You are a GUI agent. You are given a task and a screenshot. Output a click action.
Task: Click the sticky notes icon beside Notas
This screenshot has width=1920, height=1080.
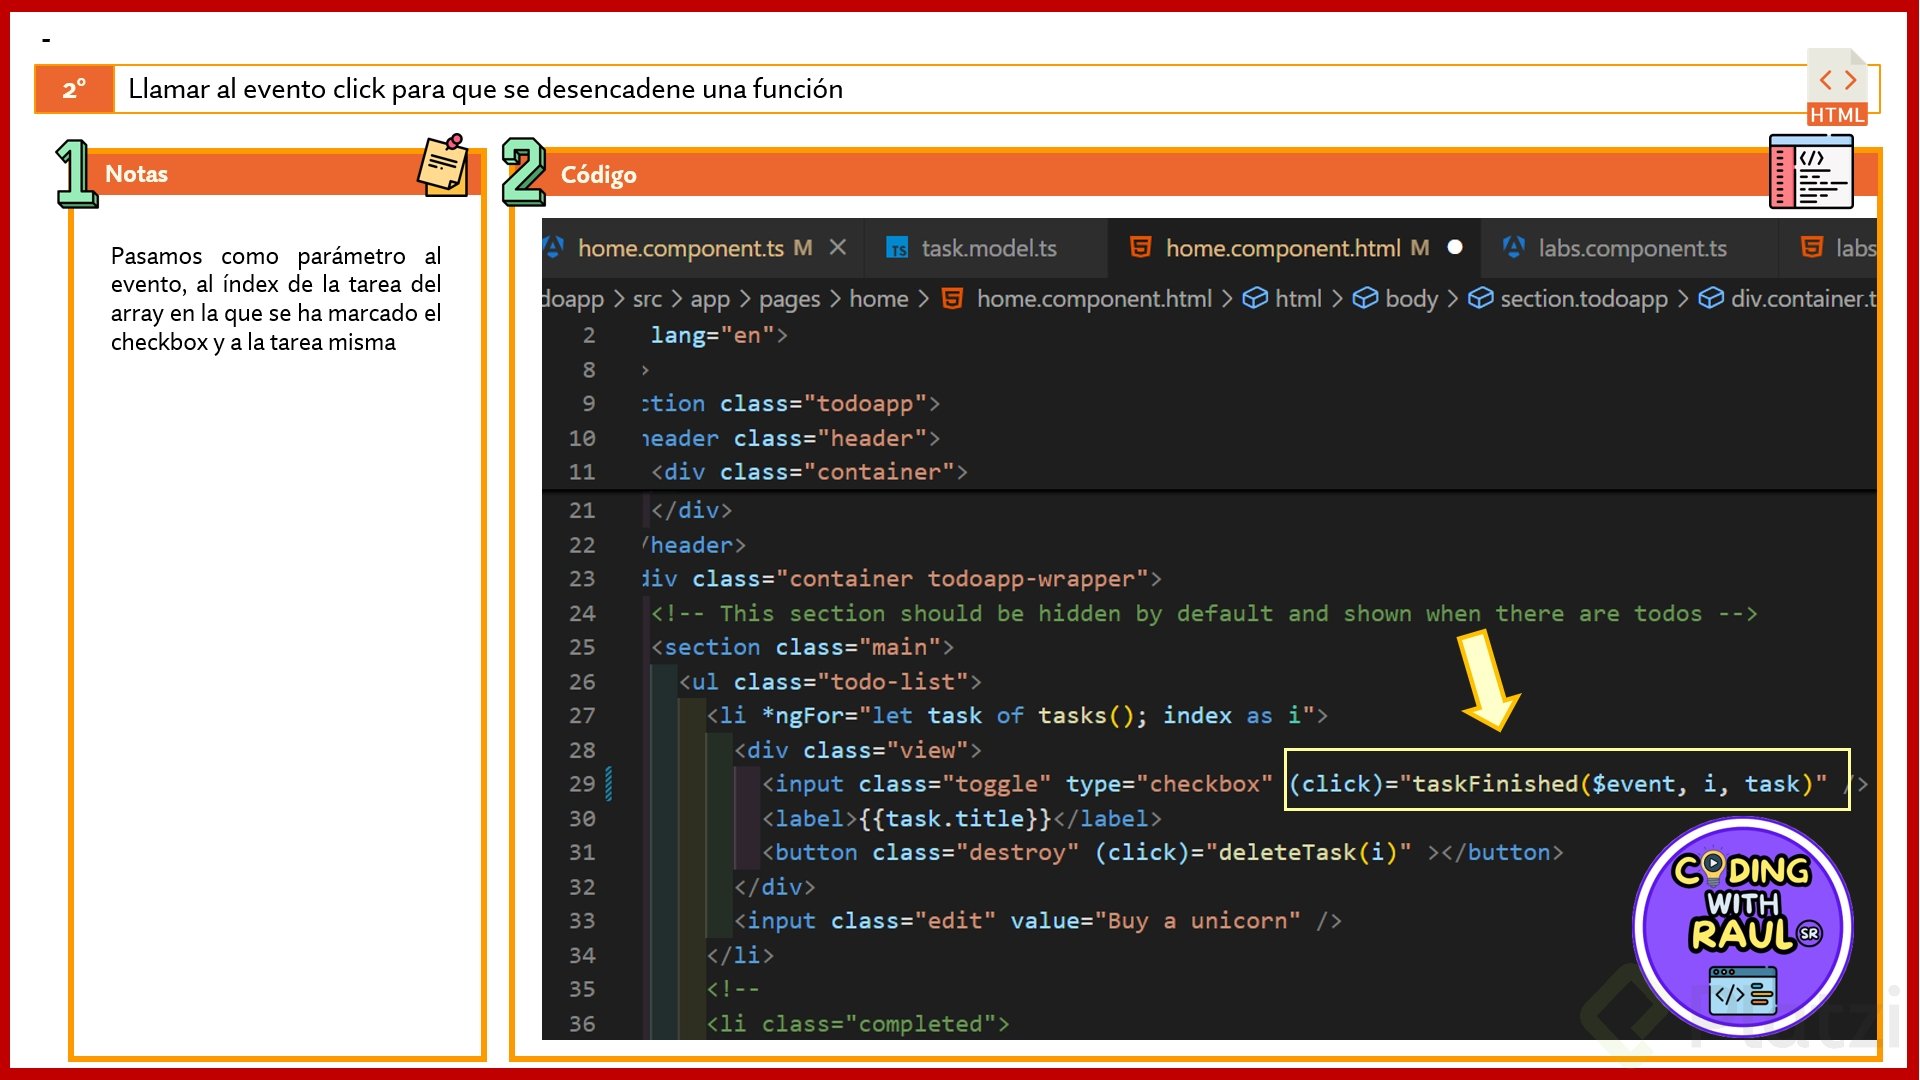pyautogui.click(x=443, y=166)
